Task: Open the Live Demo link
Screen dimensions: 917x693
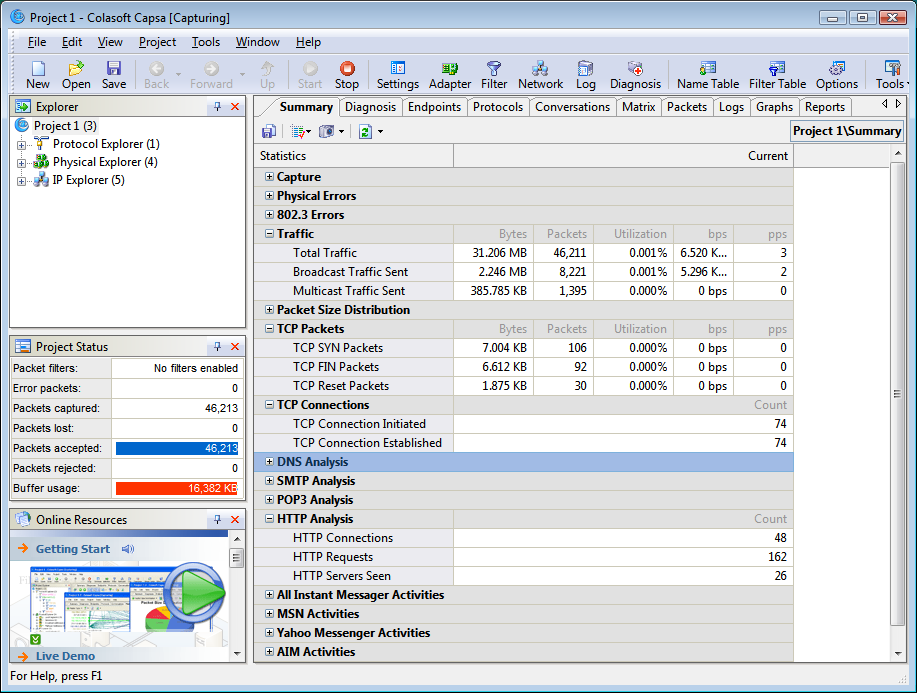Action: click(x=65, y=656)
